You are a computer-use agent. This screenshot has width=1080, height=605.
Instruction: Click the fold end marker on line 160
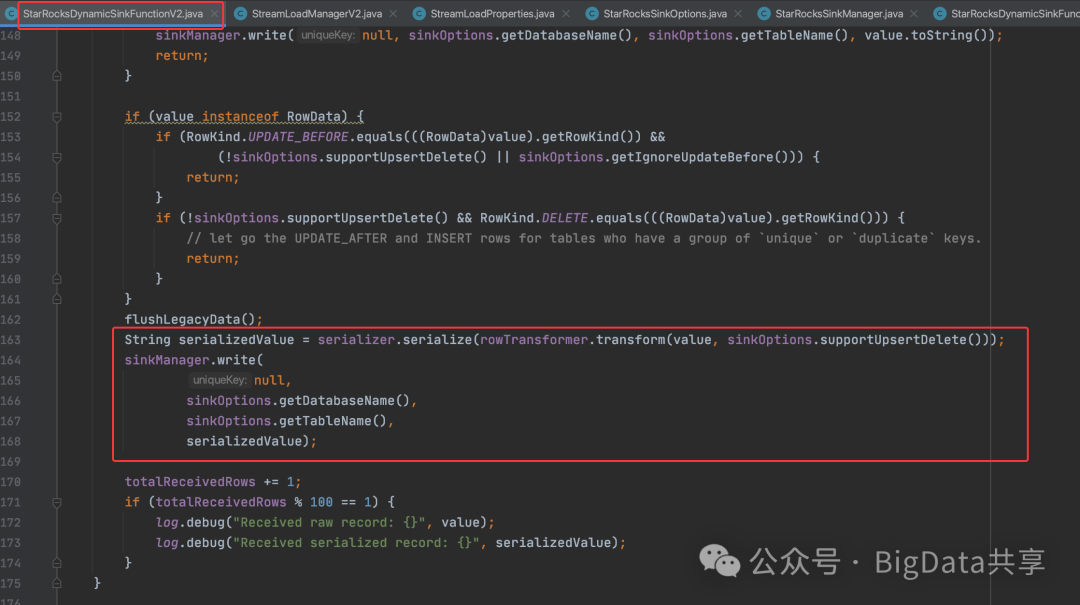click(x=57, y=279)
